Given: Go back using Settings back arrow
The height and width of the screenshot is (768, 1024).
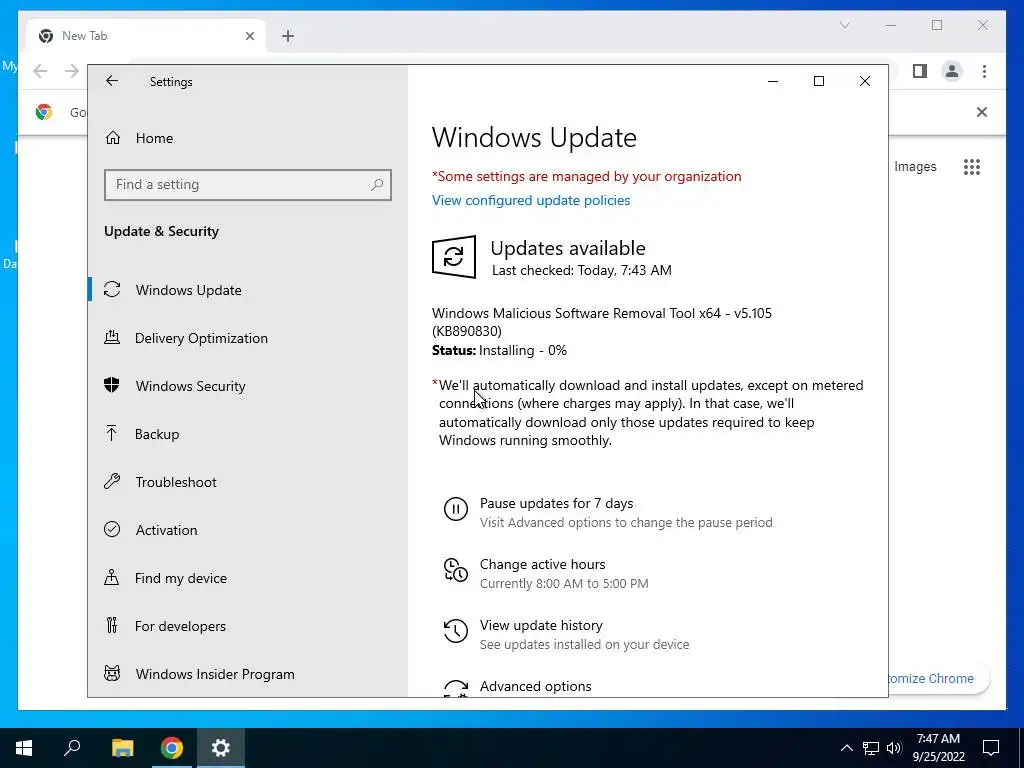Looking at the screenshot, I should [x=112, y=81].
